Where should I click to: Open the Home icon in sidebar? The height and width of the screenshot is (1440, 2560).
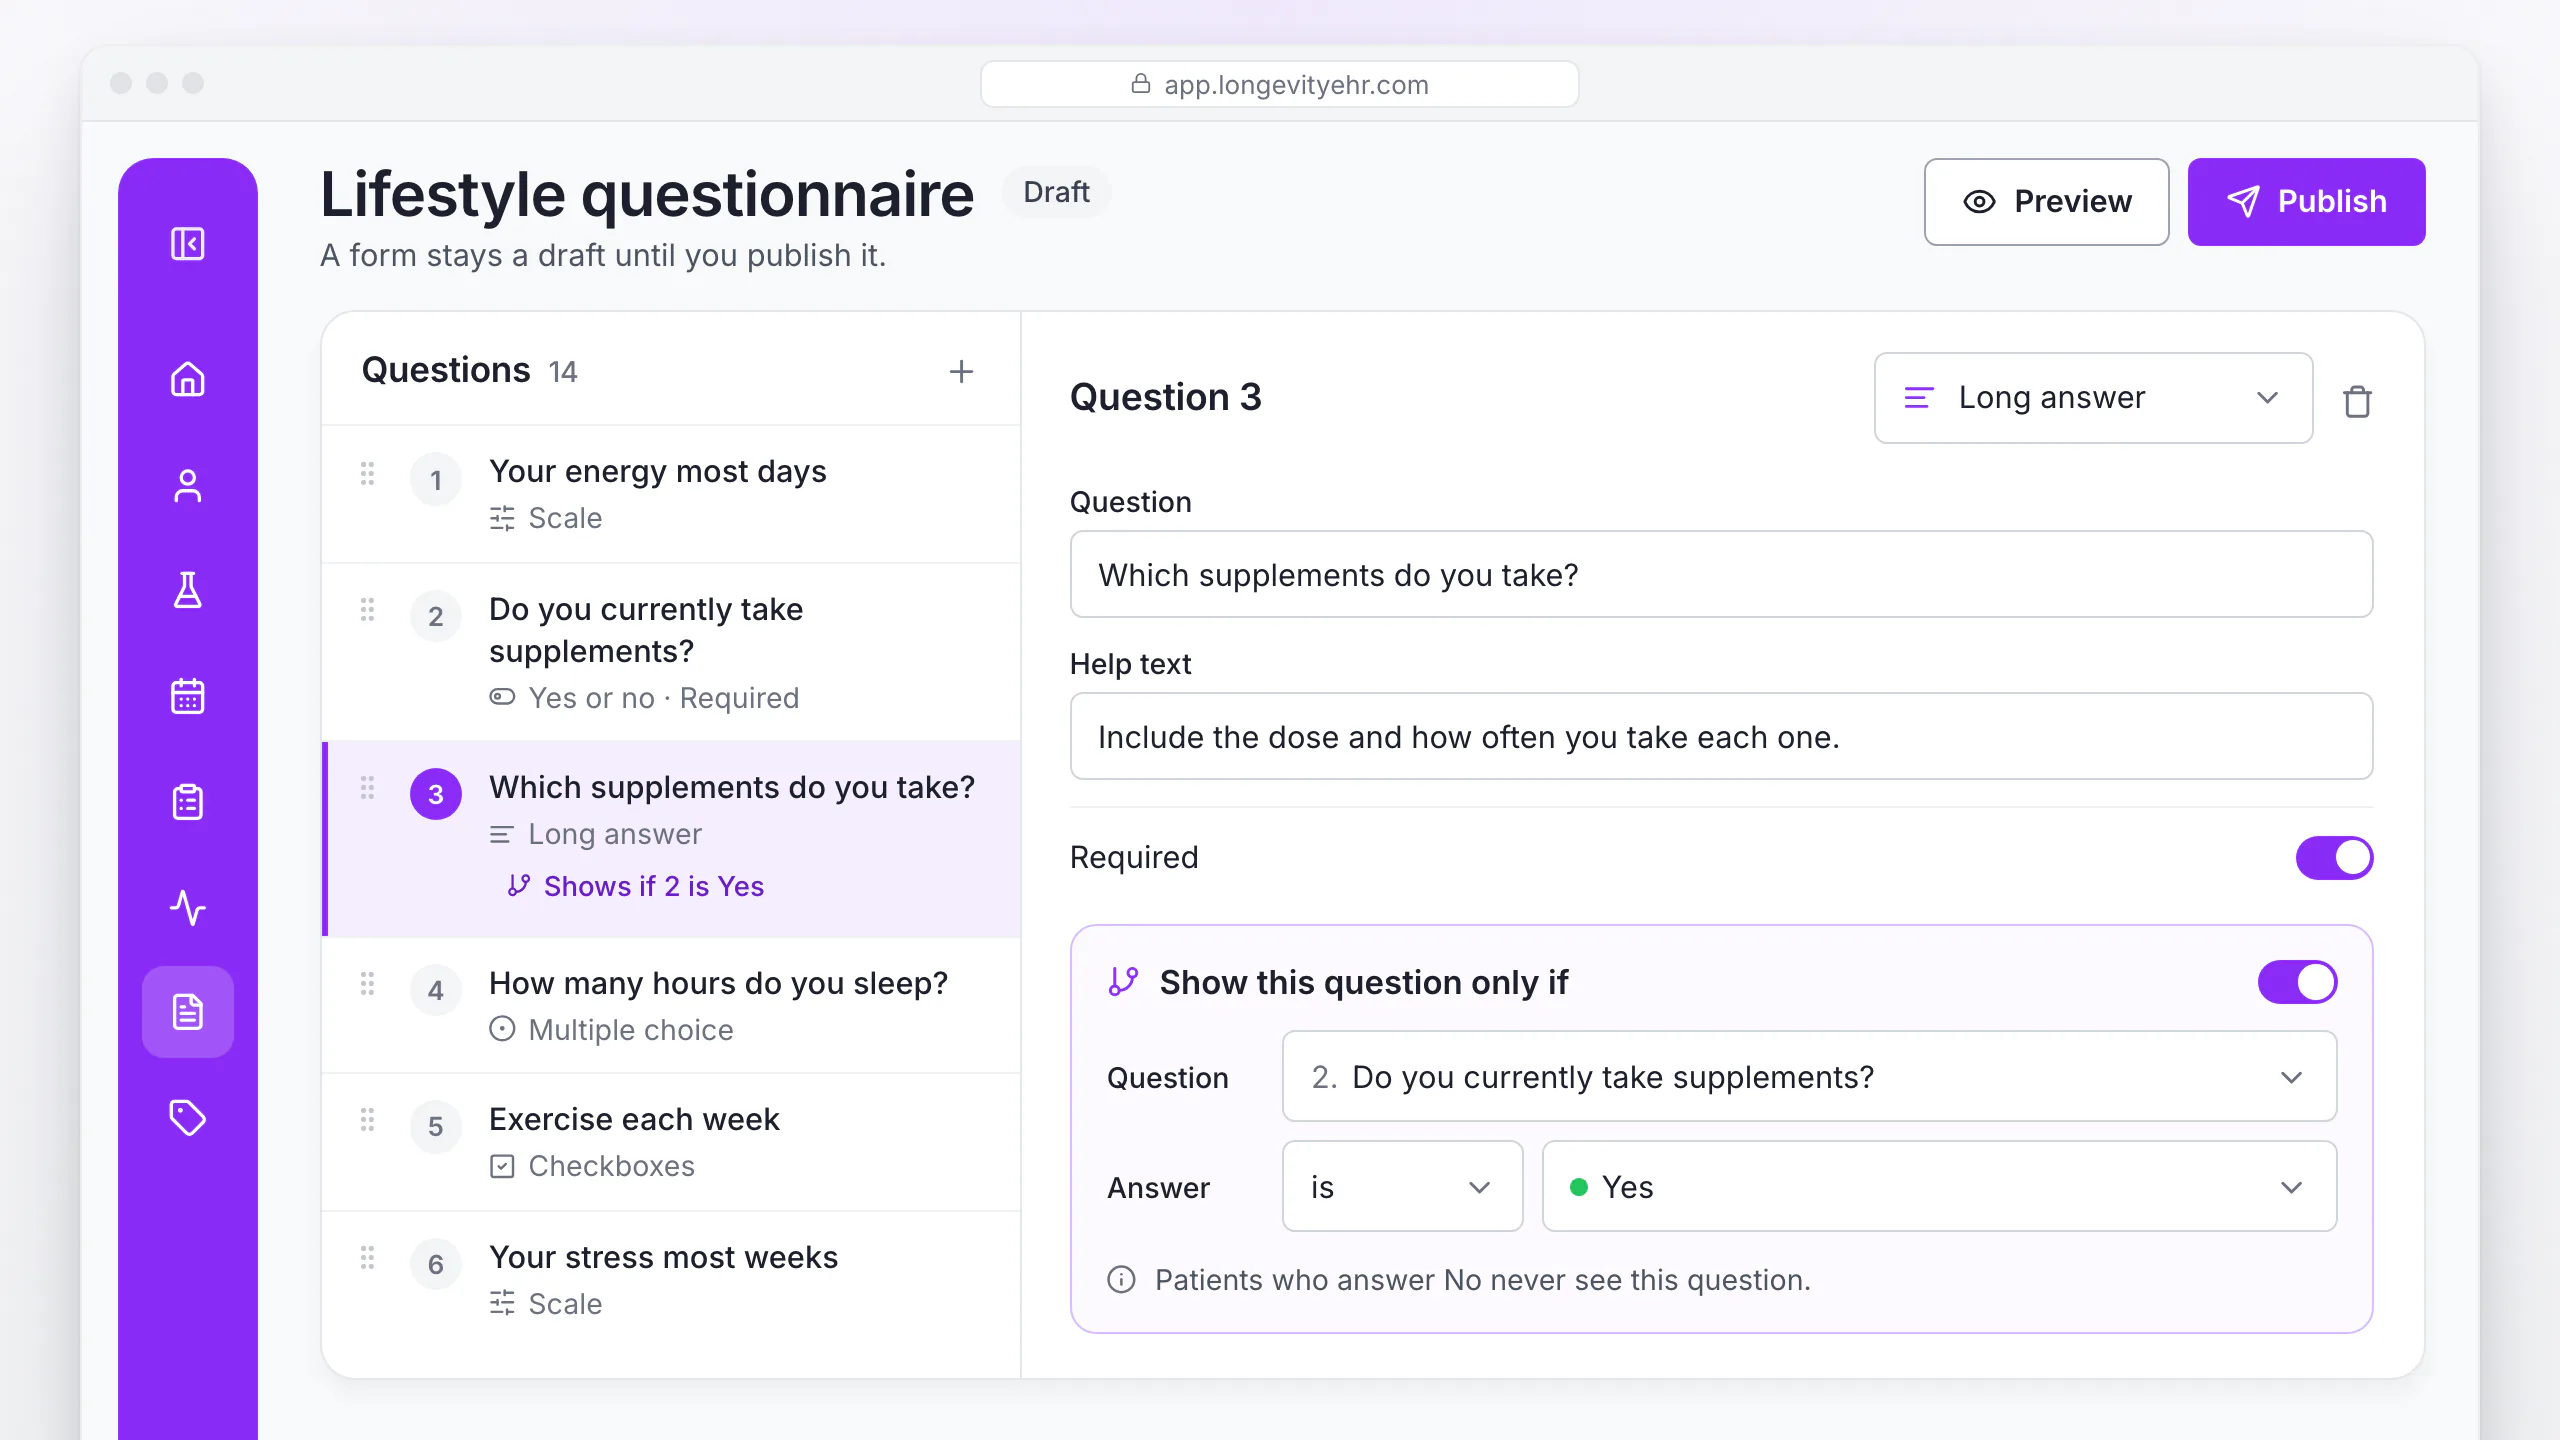pyautogui.click(x=187, y=380)
